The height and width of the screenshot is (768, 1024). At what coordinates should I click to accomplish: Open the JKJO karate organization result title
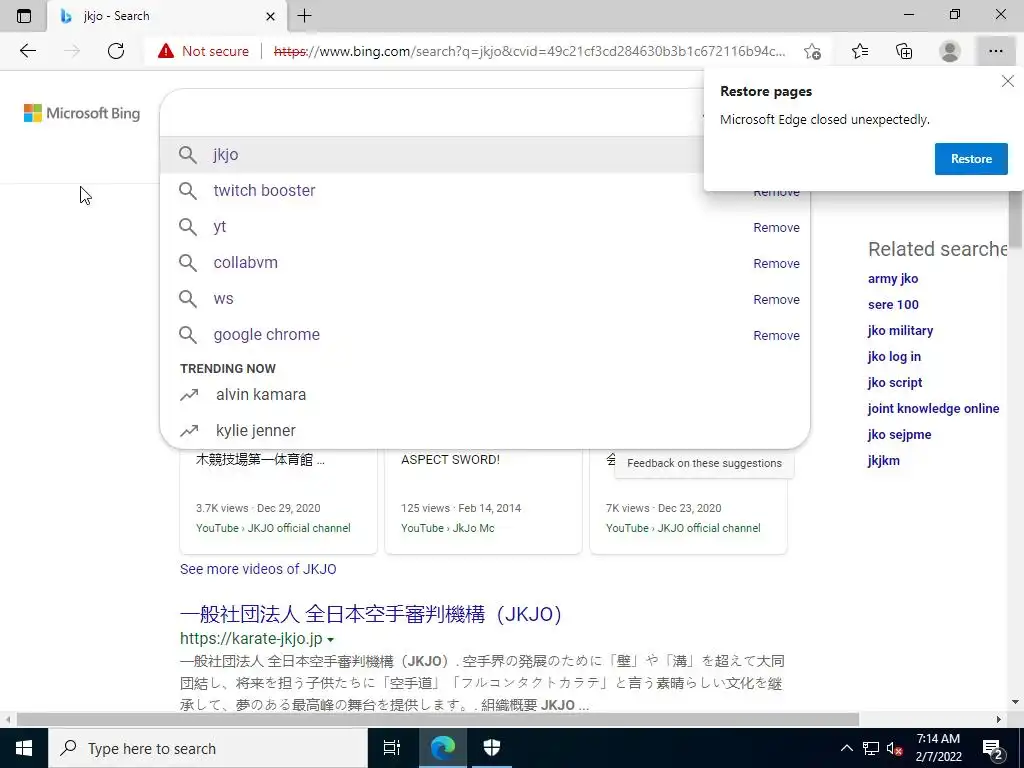coord(371,614)
